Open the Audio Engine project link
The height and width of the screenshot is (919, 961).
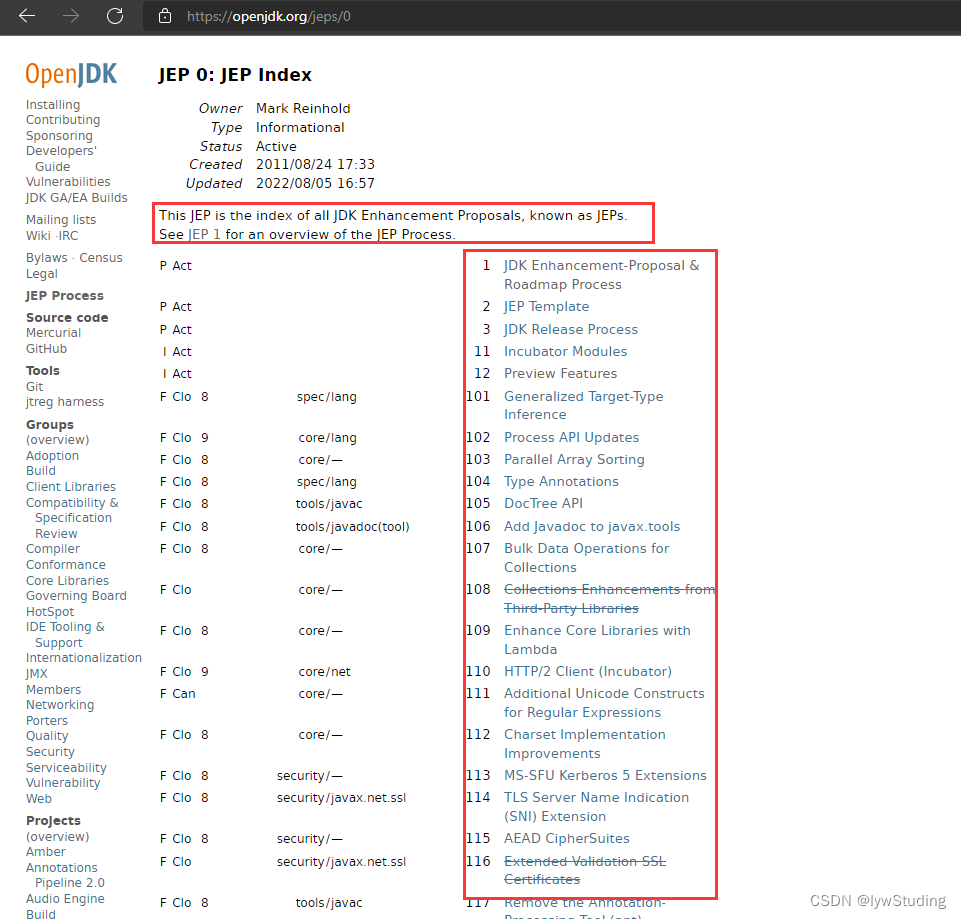coord(65,899)
